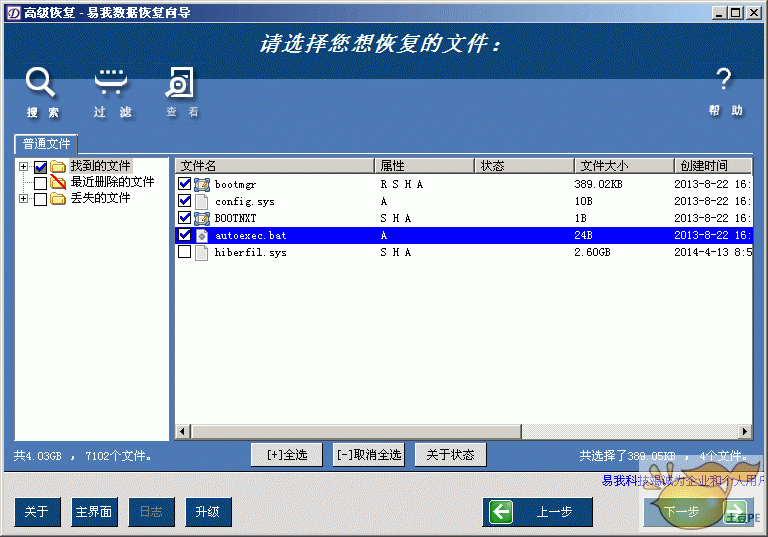Select the config.sys file name

(244, 202)
